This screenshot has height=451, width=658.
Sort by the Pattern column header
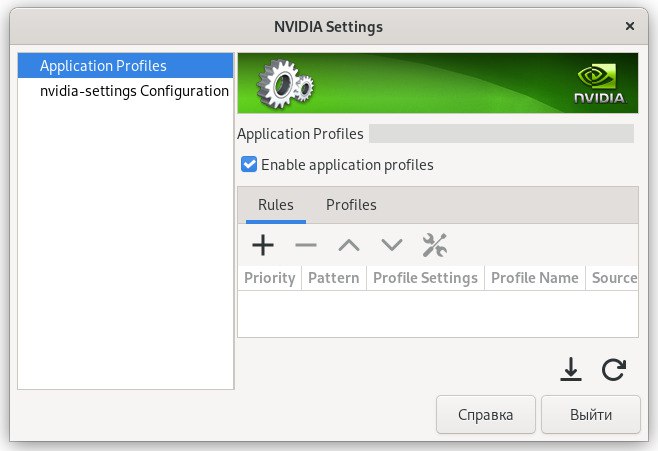334,278
